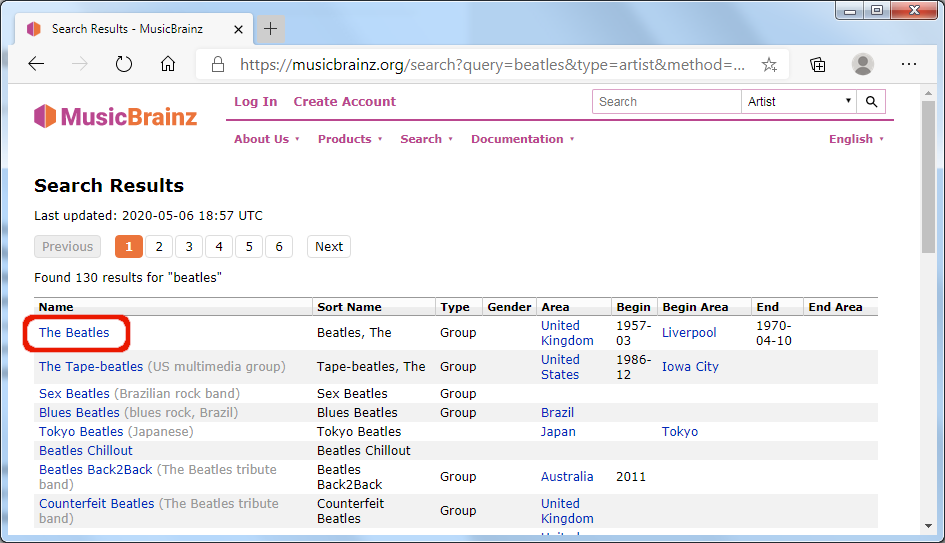Open Tokyo Beatles artist link
This screenshot has width=945, height=543.
click(81, 432)
